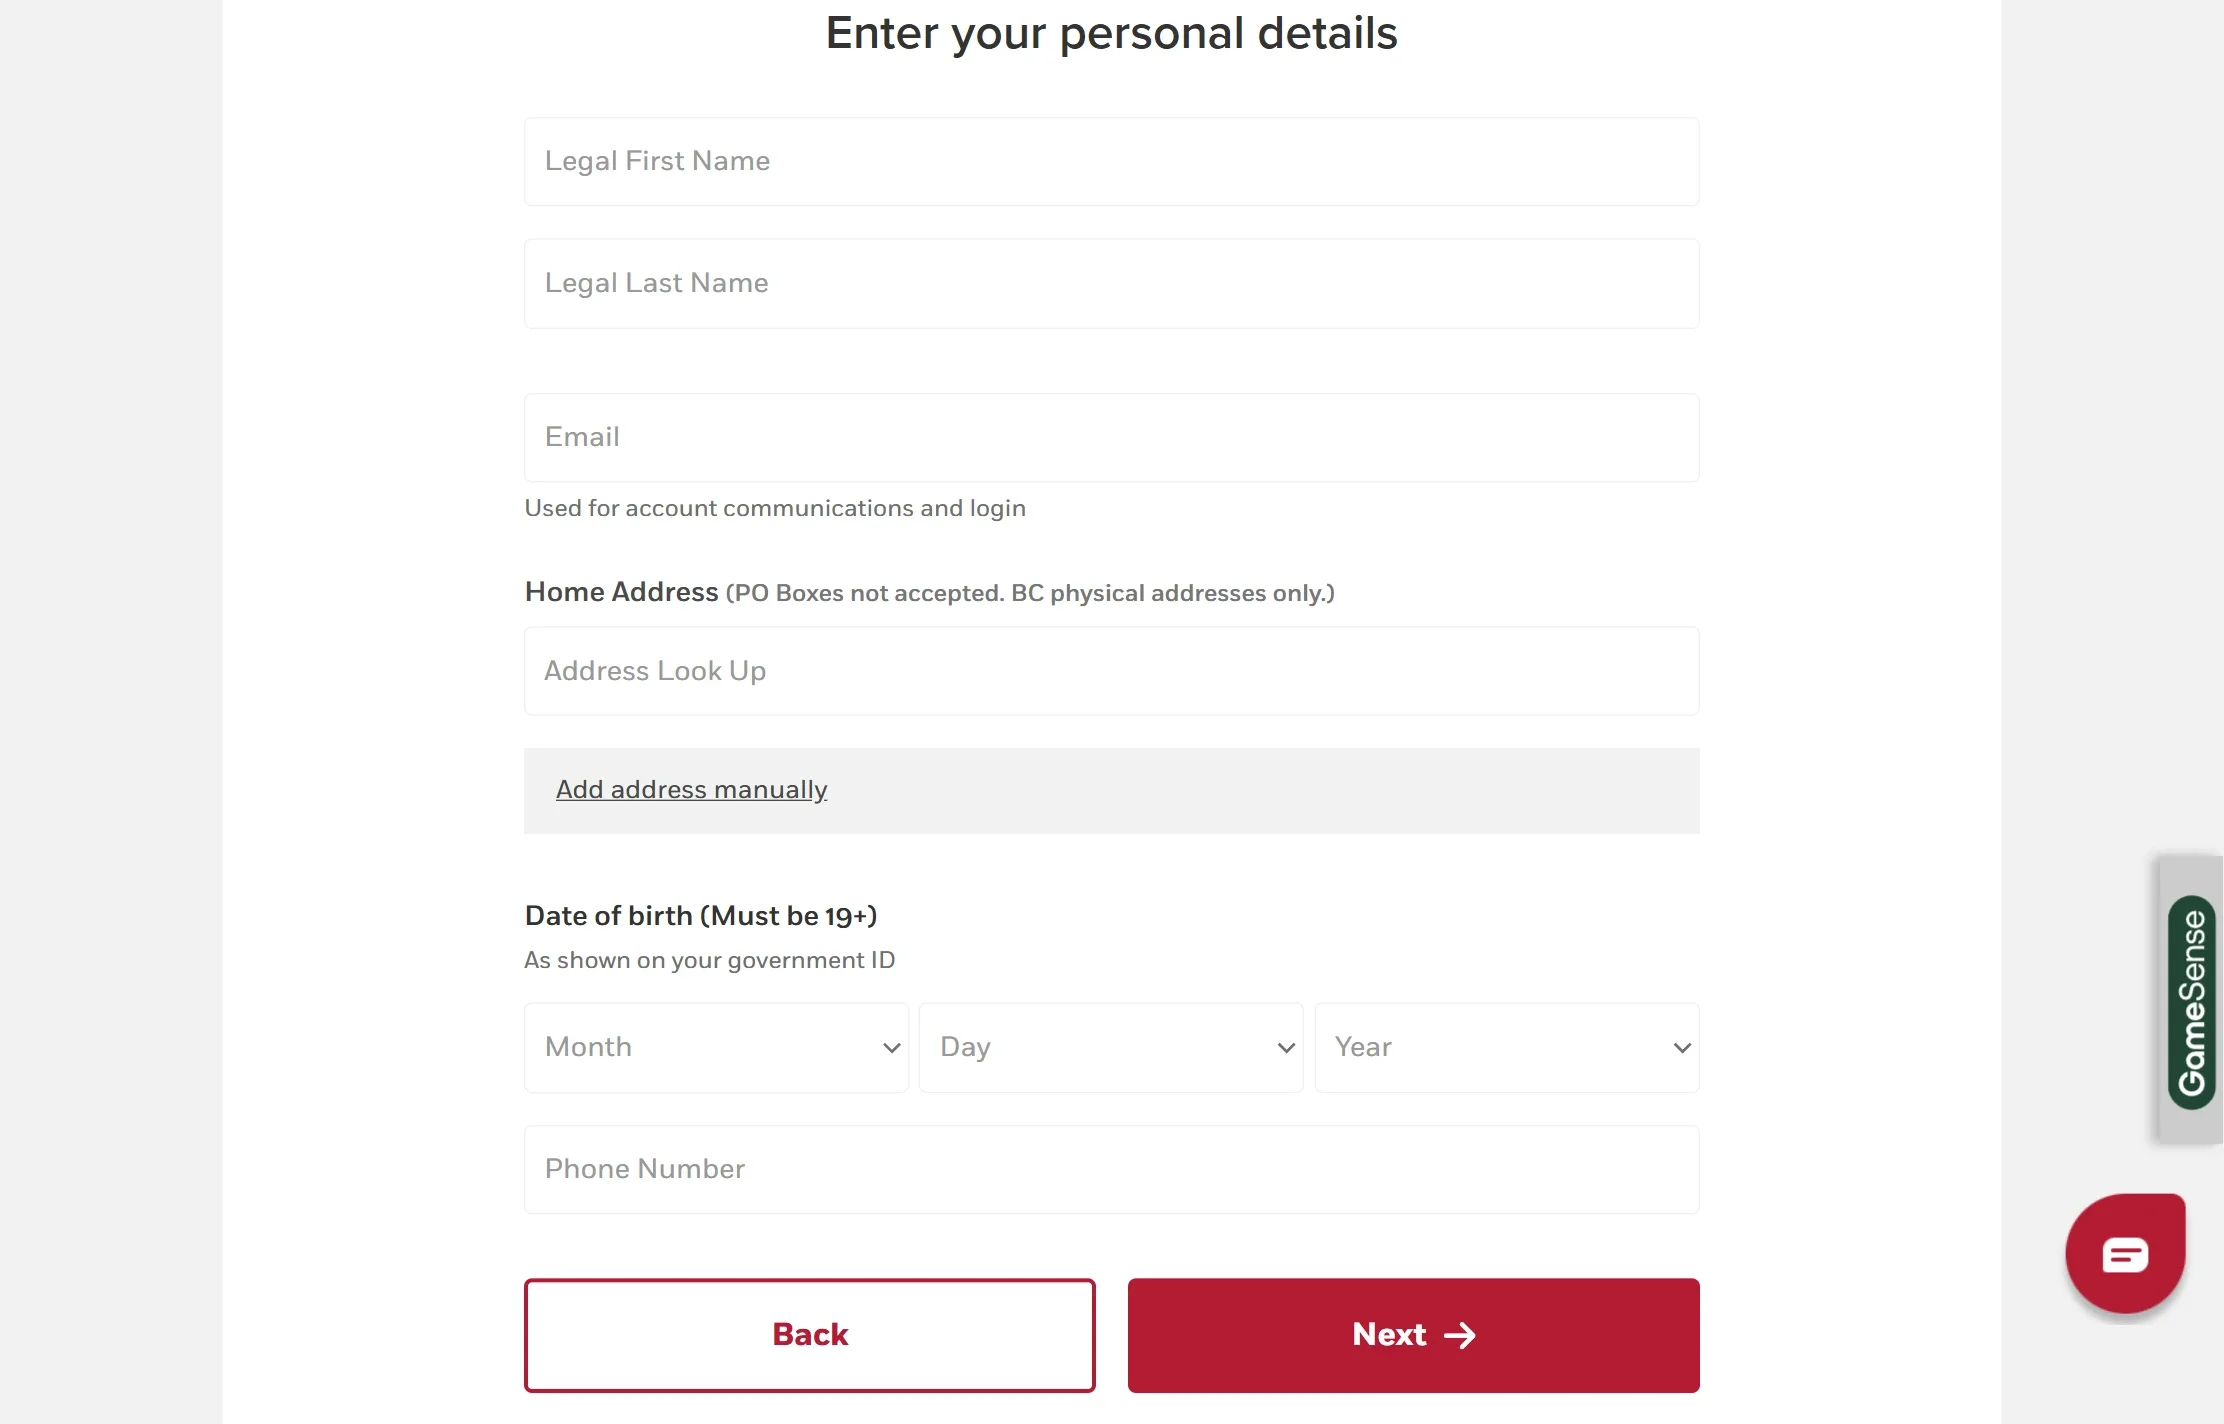Click the Address Look Up field
Screen dimensions: 2224x1424
(x=1111, y=671)
